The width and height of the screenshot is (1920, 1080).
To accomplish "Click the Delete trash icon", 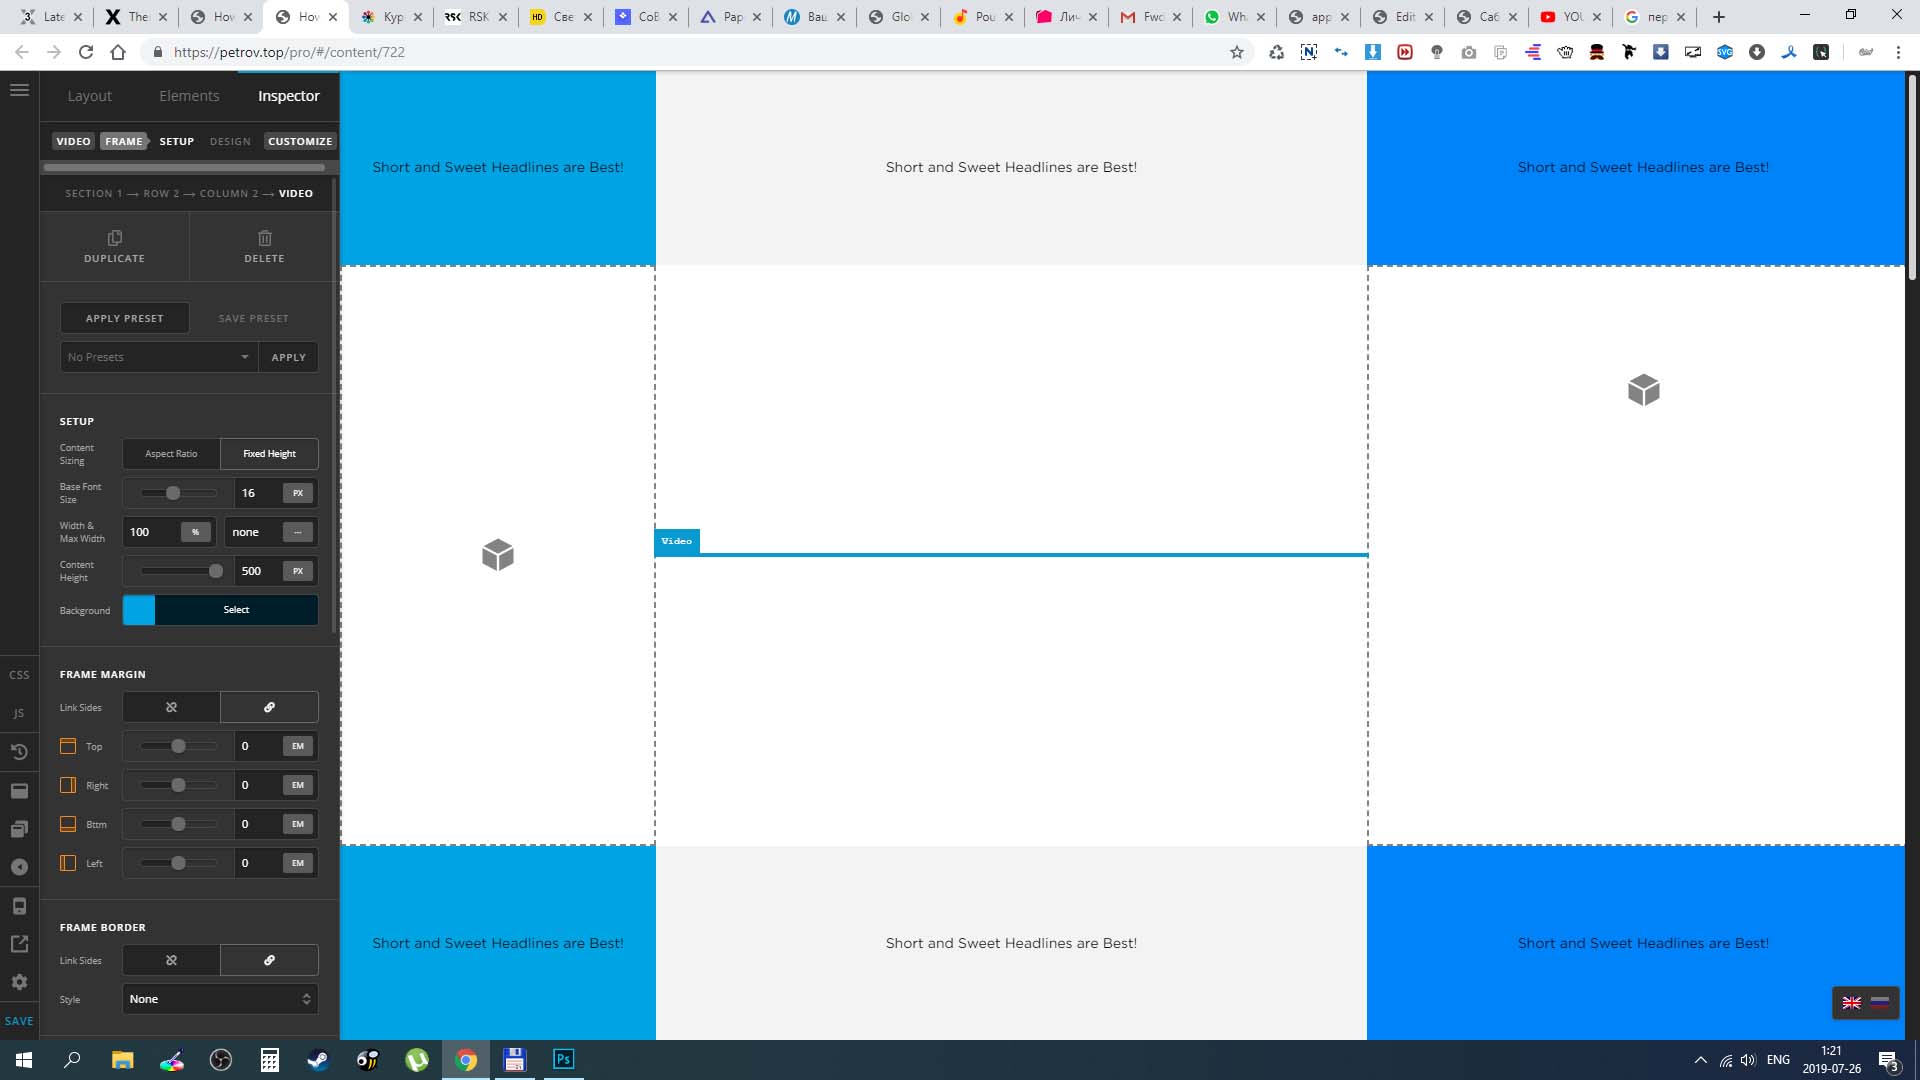I will coord(264,238).
